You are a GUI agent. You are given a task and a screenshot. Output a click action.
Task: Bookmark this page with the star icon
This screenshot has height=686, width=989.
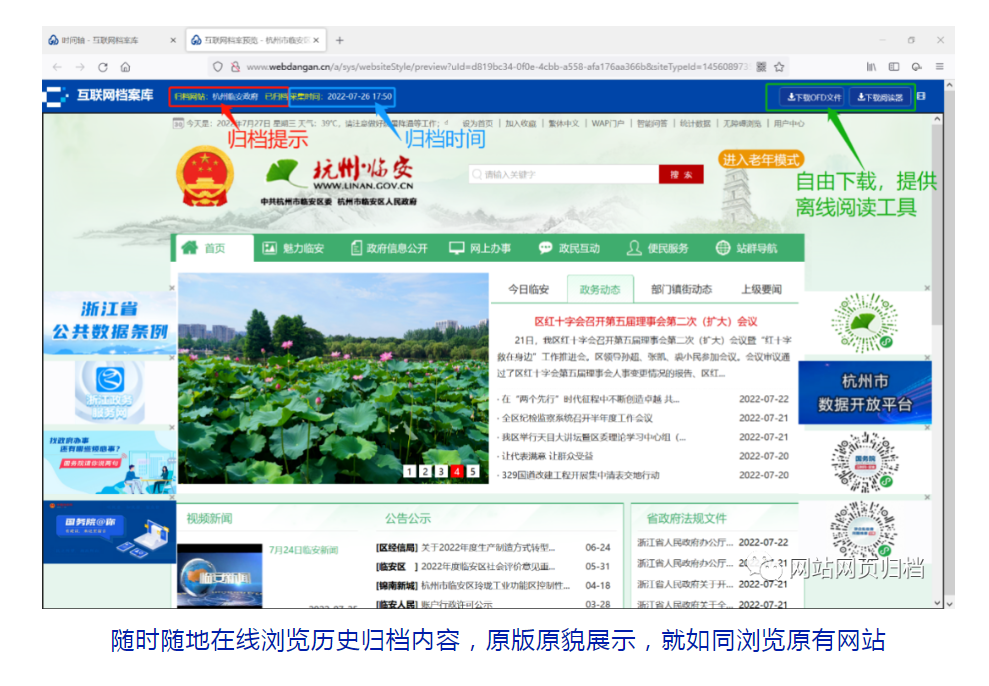pos(779,67)
